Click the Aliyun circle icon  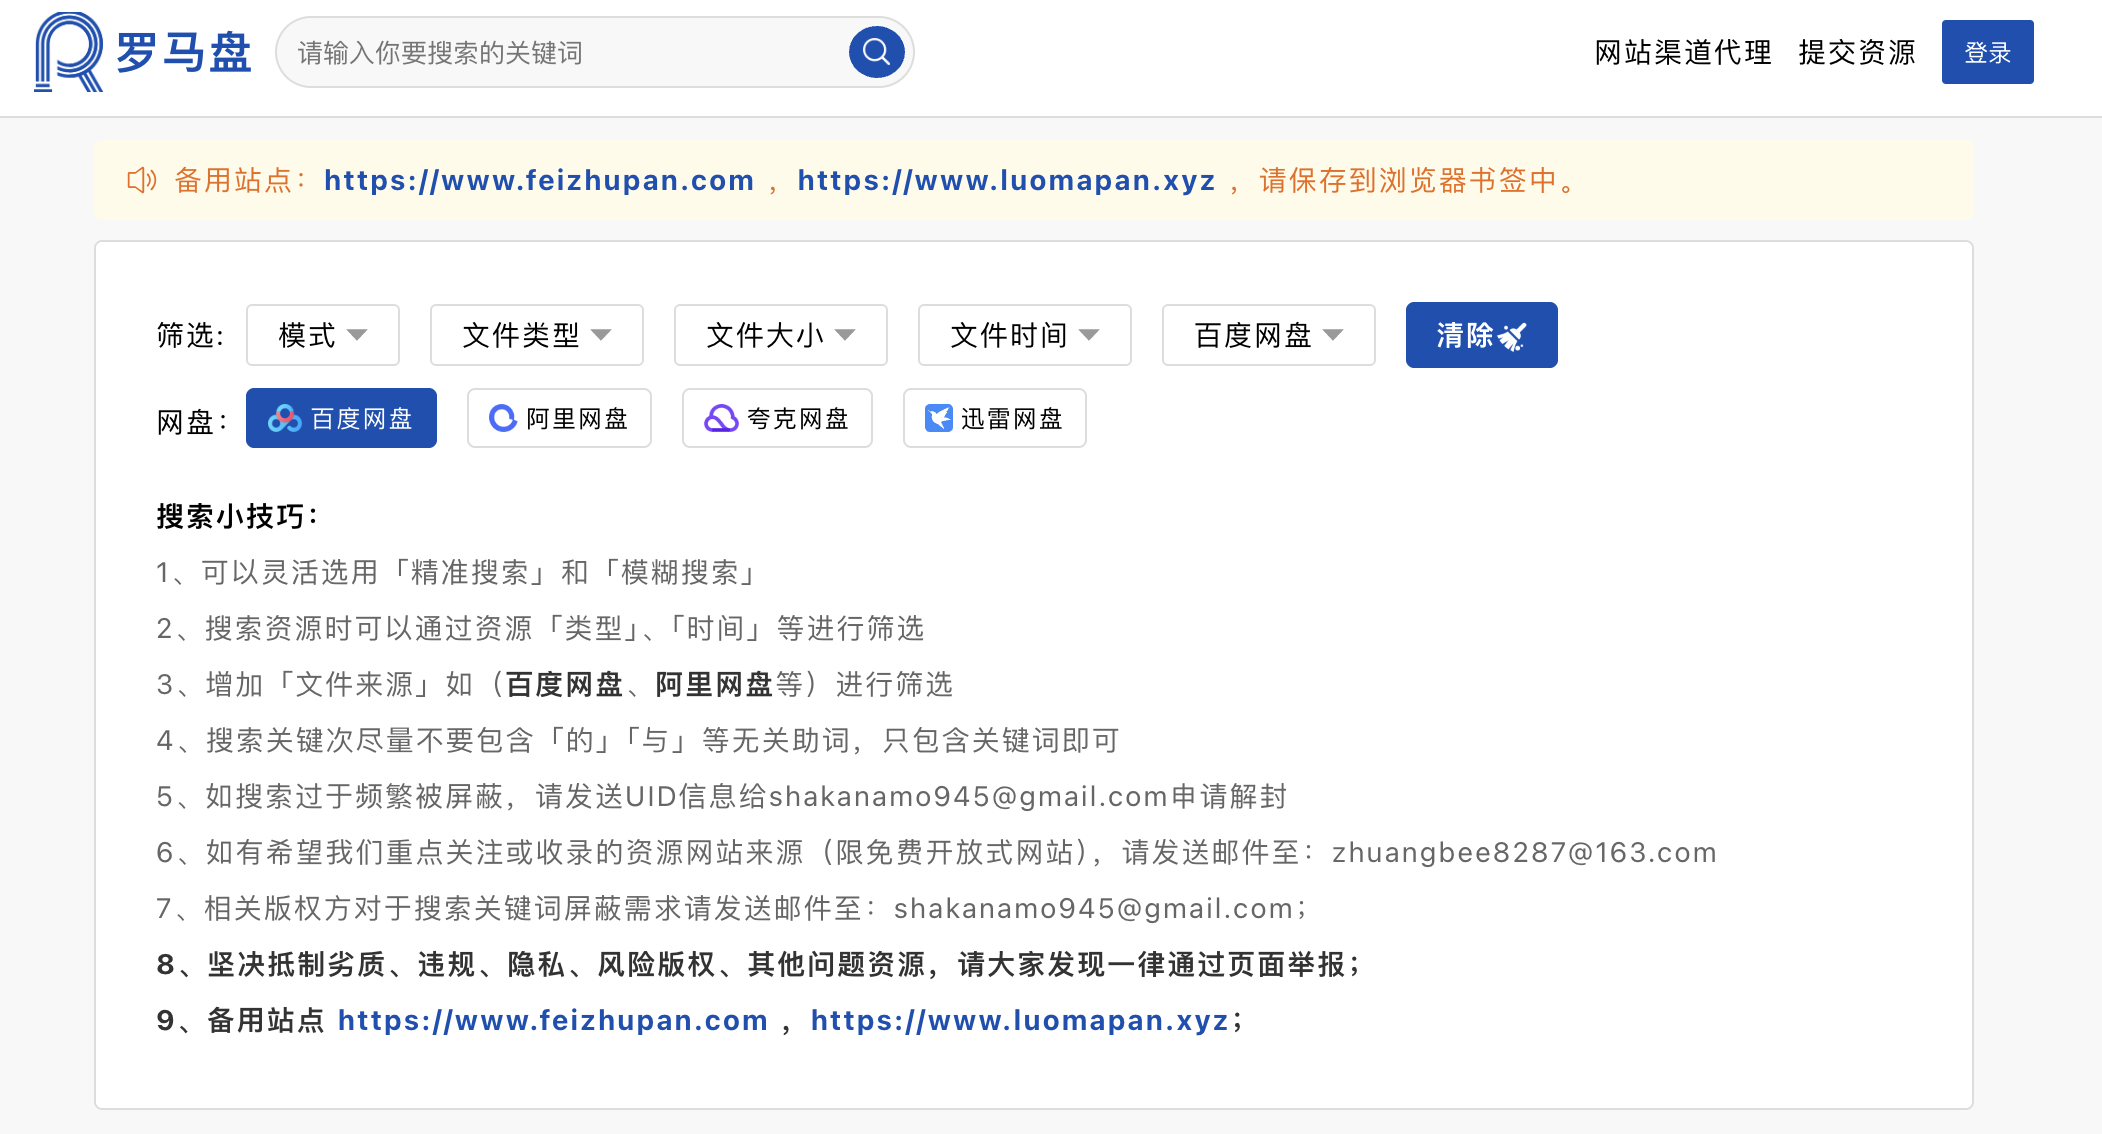[502, 418]
